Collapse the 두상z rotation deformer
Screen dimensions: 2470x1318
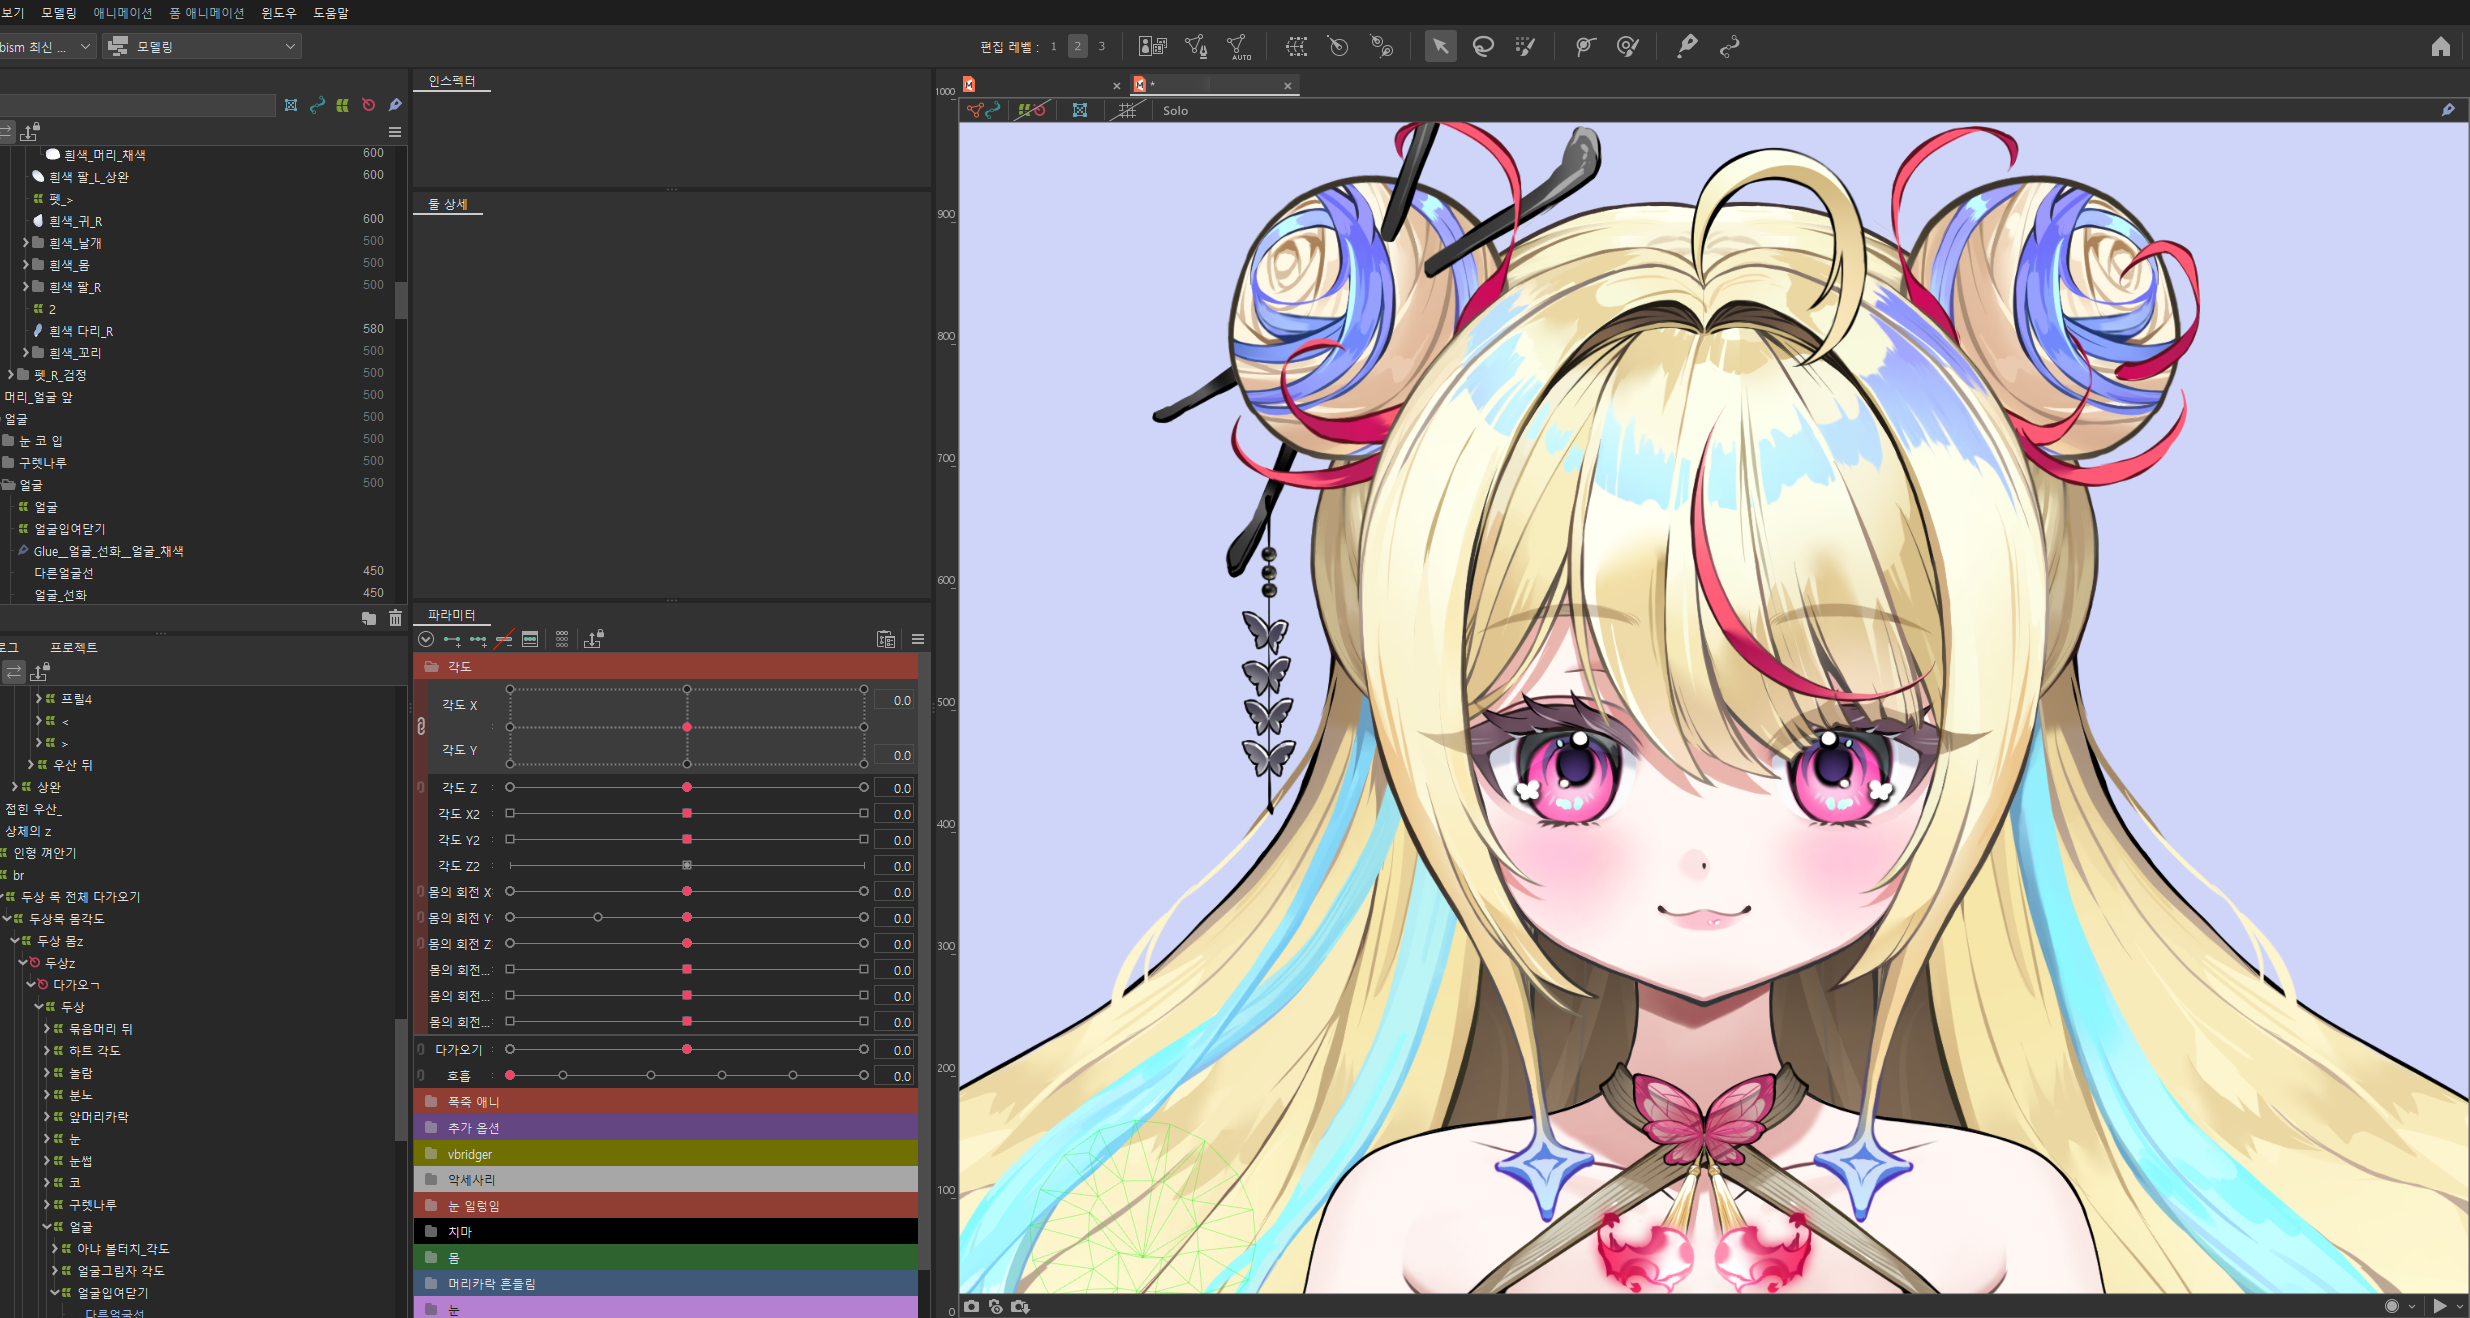coord(23,963)
